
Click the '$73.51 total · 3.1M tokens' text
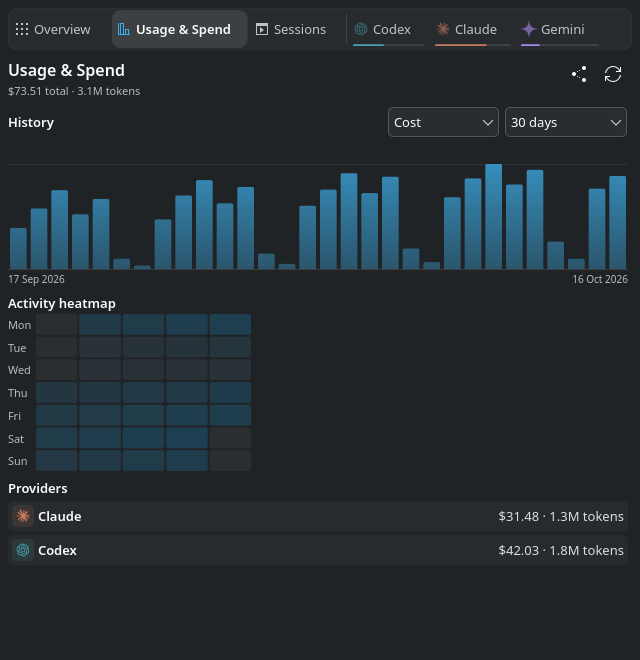click(x=74, y=91)
